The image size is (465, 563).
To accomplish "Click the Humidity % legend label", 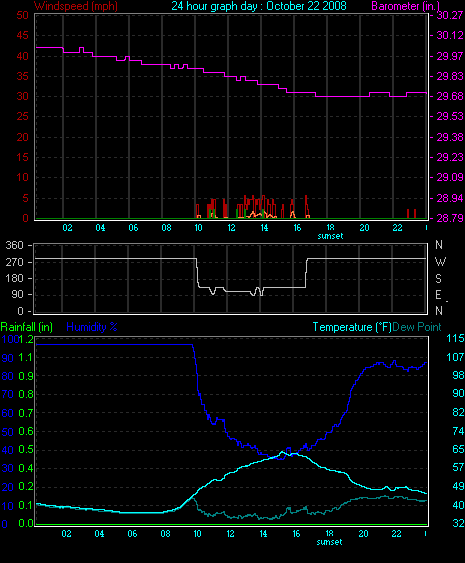I will [x=92, y=327].
